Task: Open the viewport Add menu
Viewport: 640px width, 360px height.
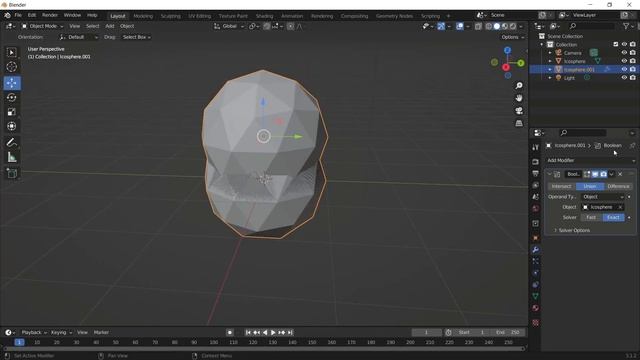Action: [x=109, y=26]
